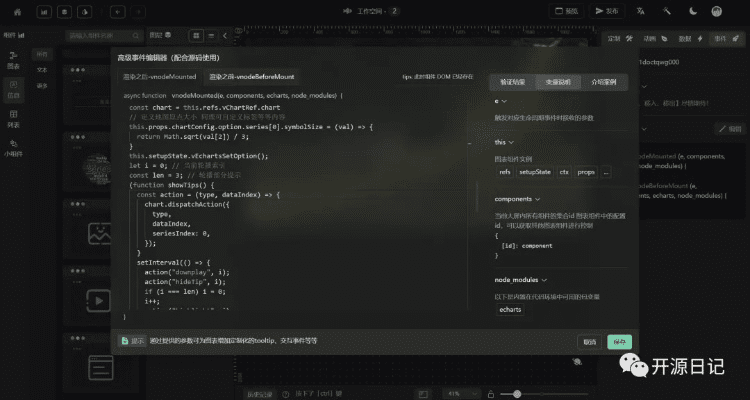Select the 验证结果 validation result tab

tap(513, 82)
